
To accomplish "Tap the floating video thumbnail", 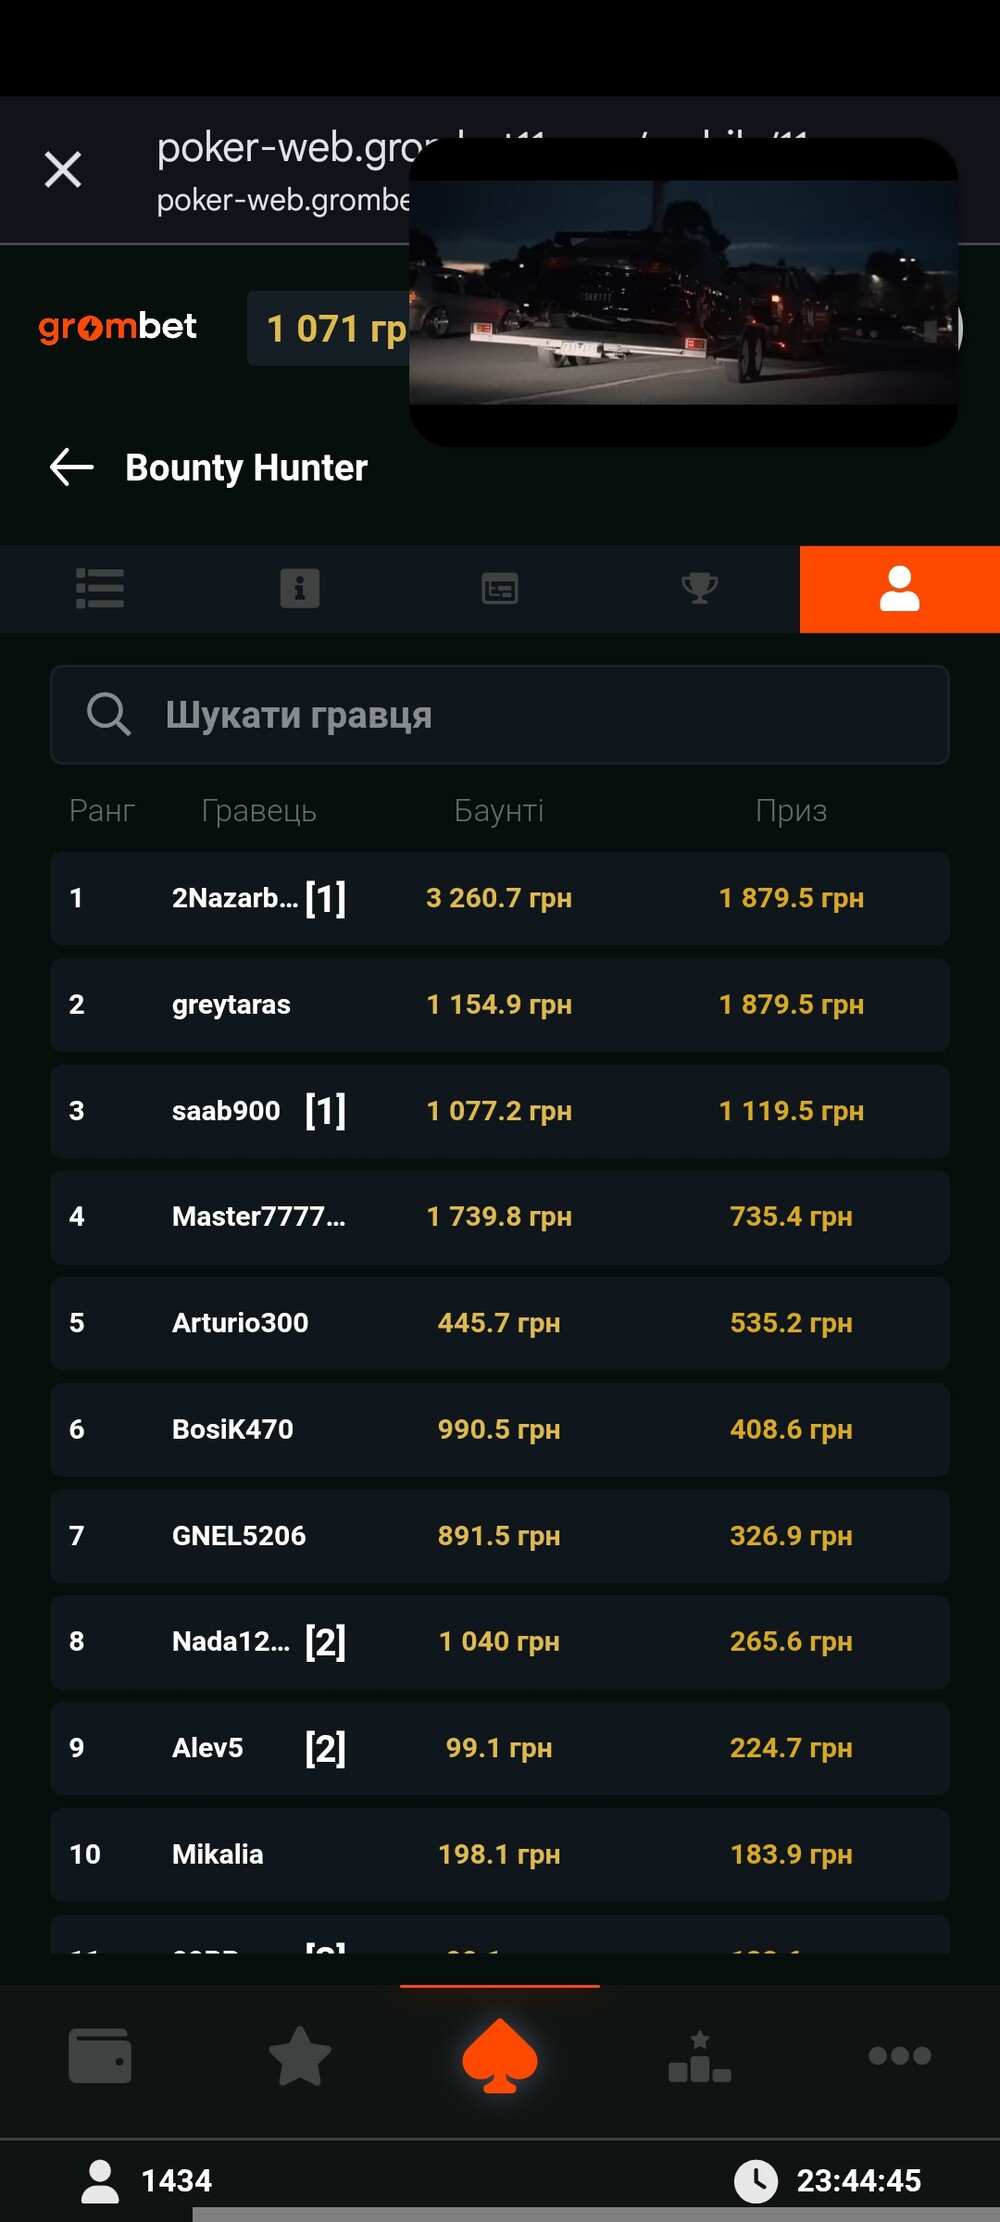I will point(683,292).
